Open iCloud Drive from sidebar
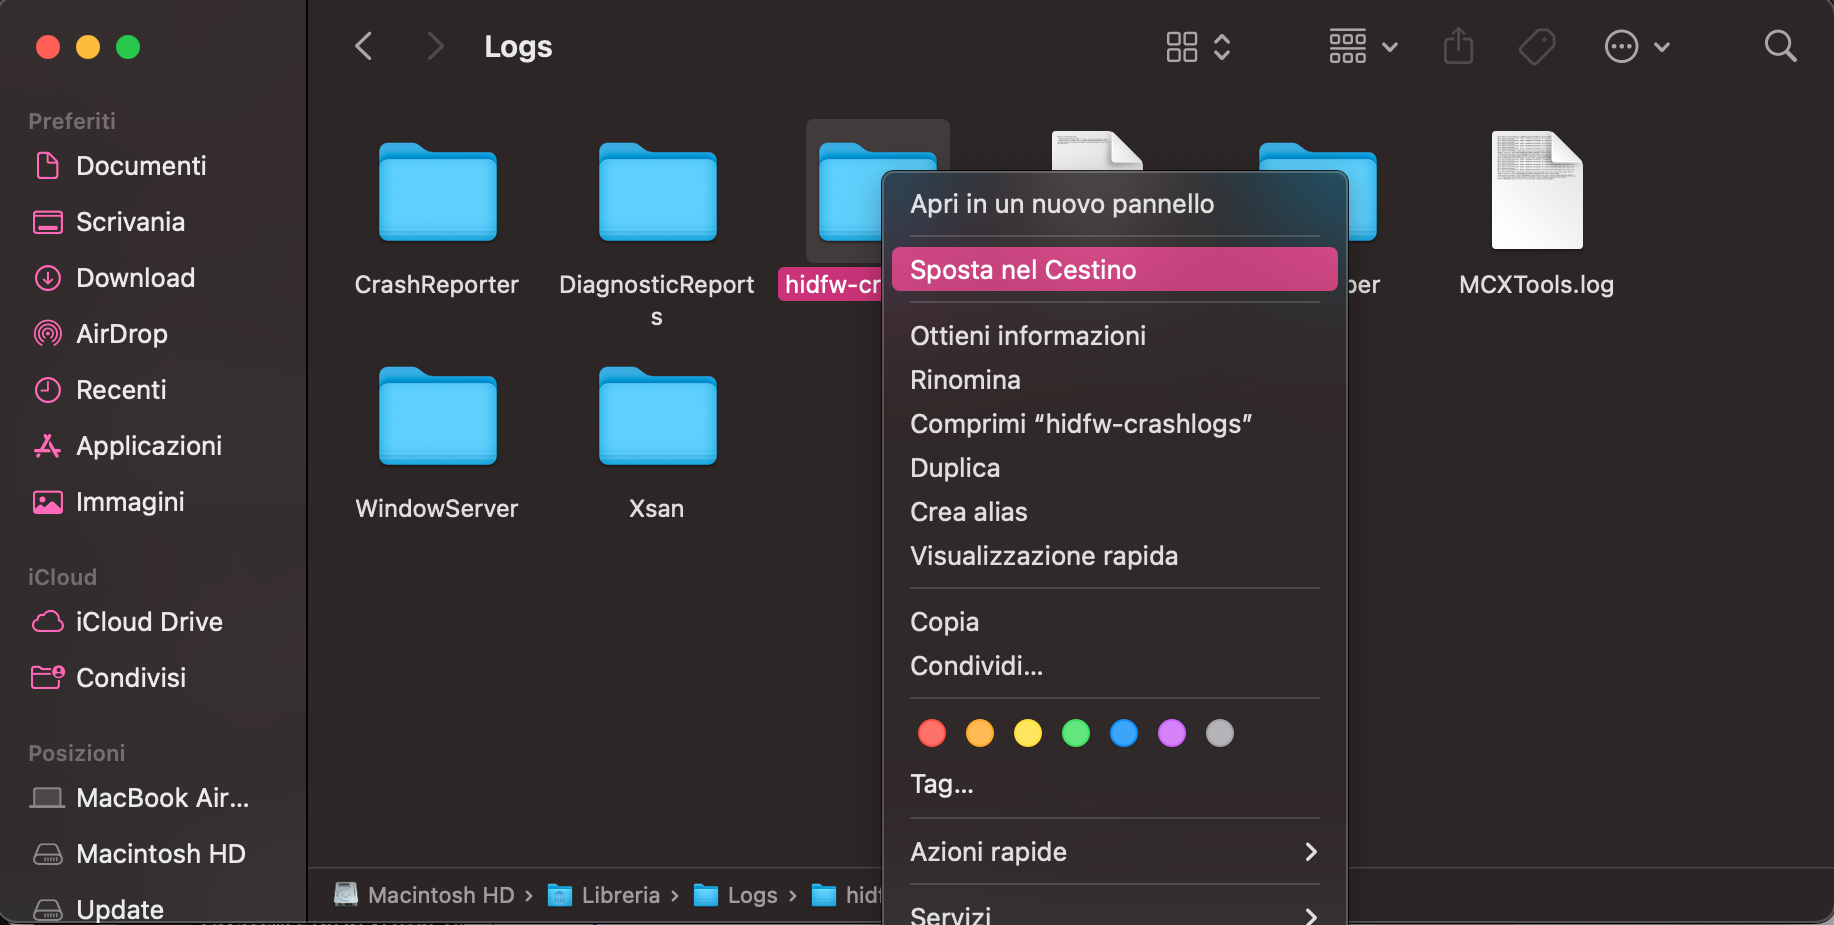Image resolution: width=1834 pixels, height=925 pixels. click(x=148, y=622)
